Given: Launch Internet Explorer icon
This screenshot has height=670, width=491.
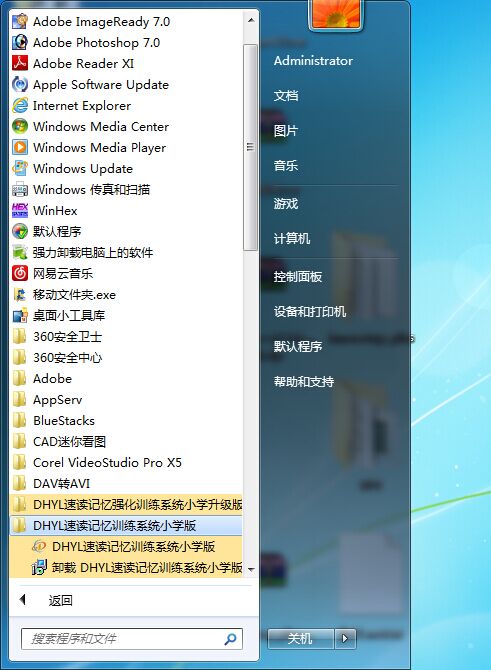Looking at the screenshot, I should point(20,105).
